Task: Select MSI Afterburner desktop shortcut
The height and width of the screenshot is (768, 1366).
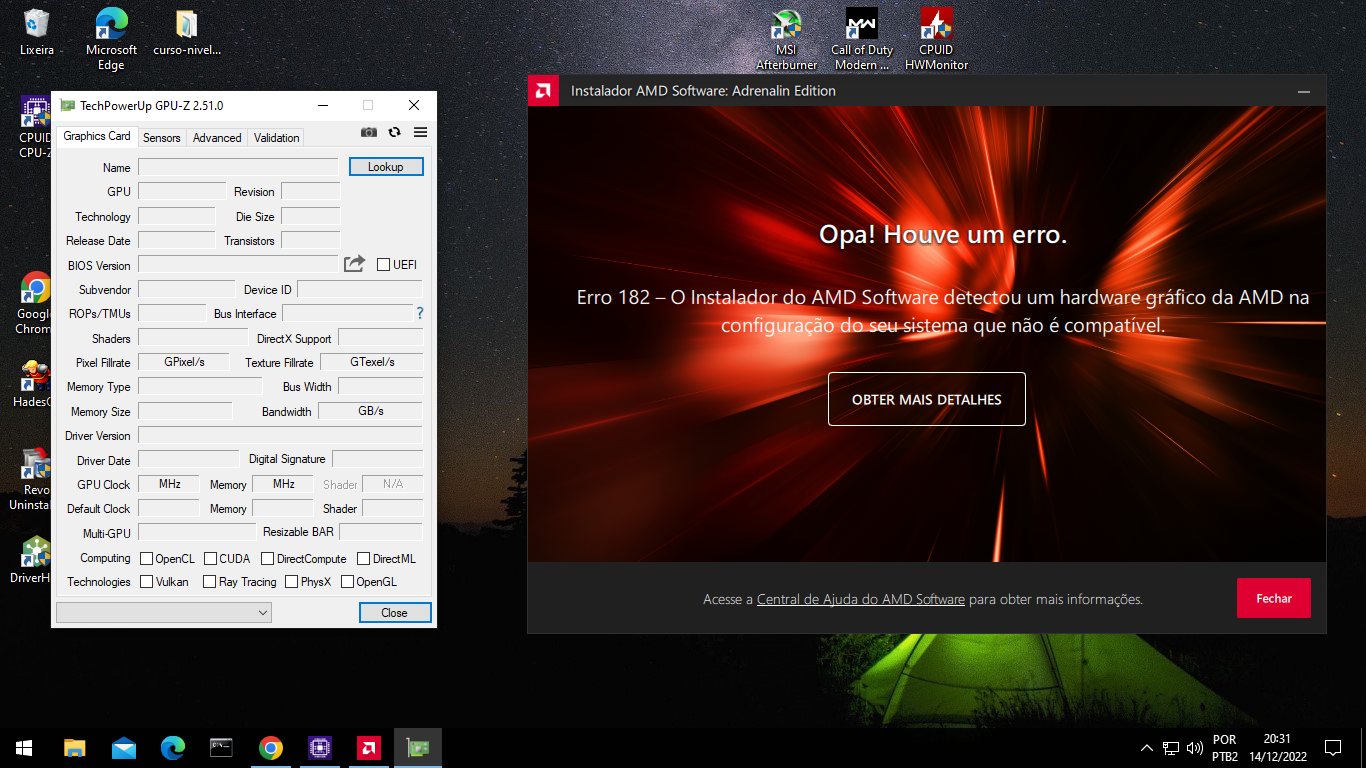Action: point(786,39)
